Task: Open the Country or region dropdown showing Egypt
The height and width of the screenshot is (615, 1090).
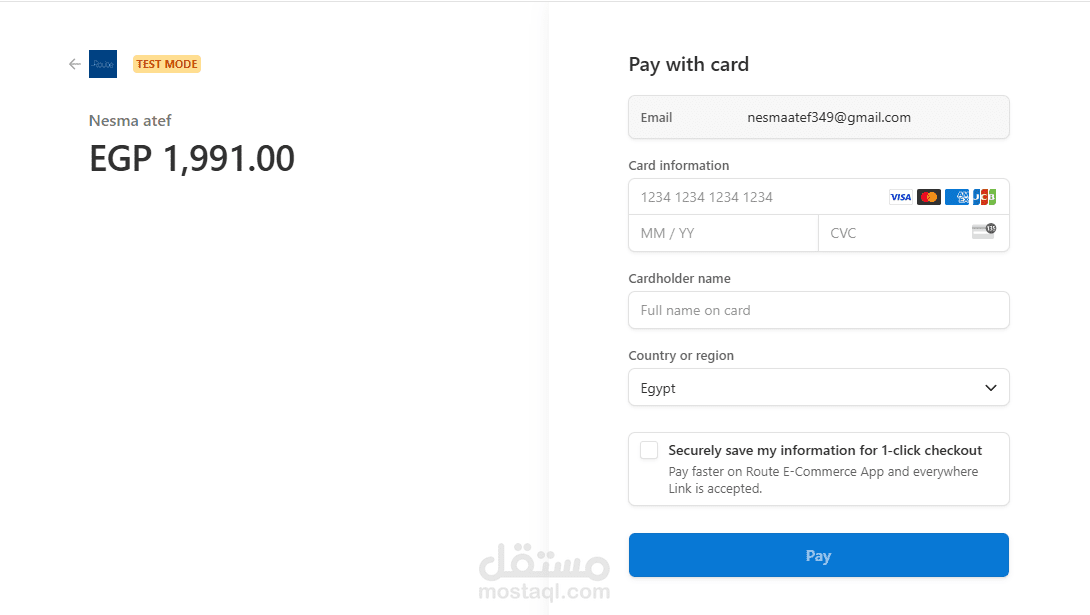Action: [x=819, y=388]
